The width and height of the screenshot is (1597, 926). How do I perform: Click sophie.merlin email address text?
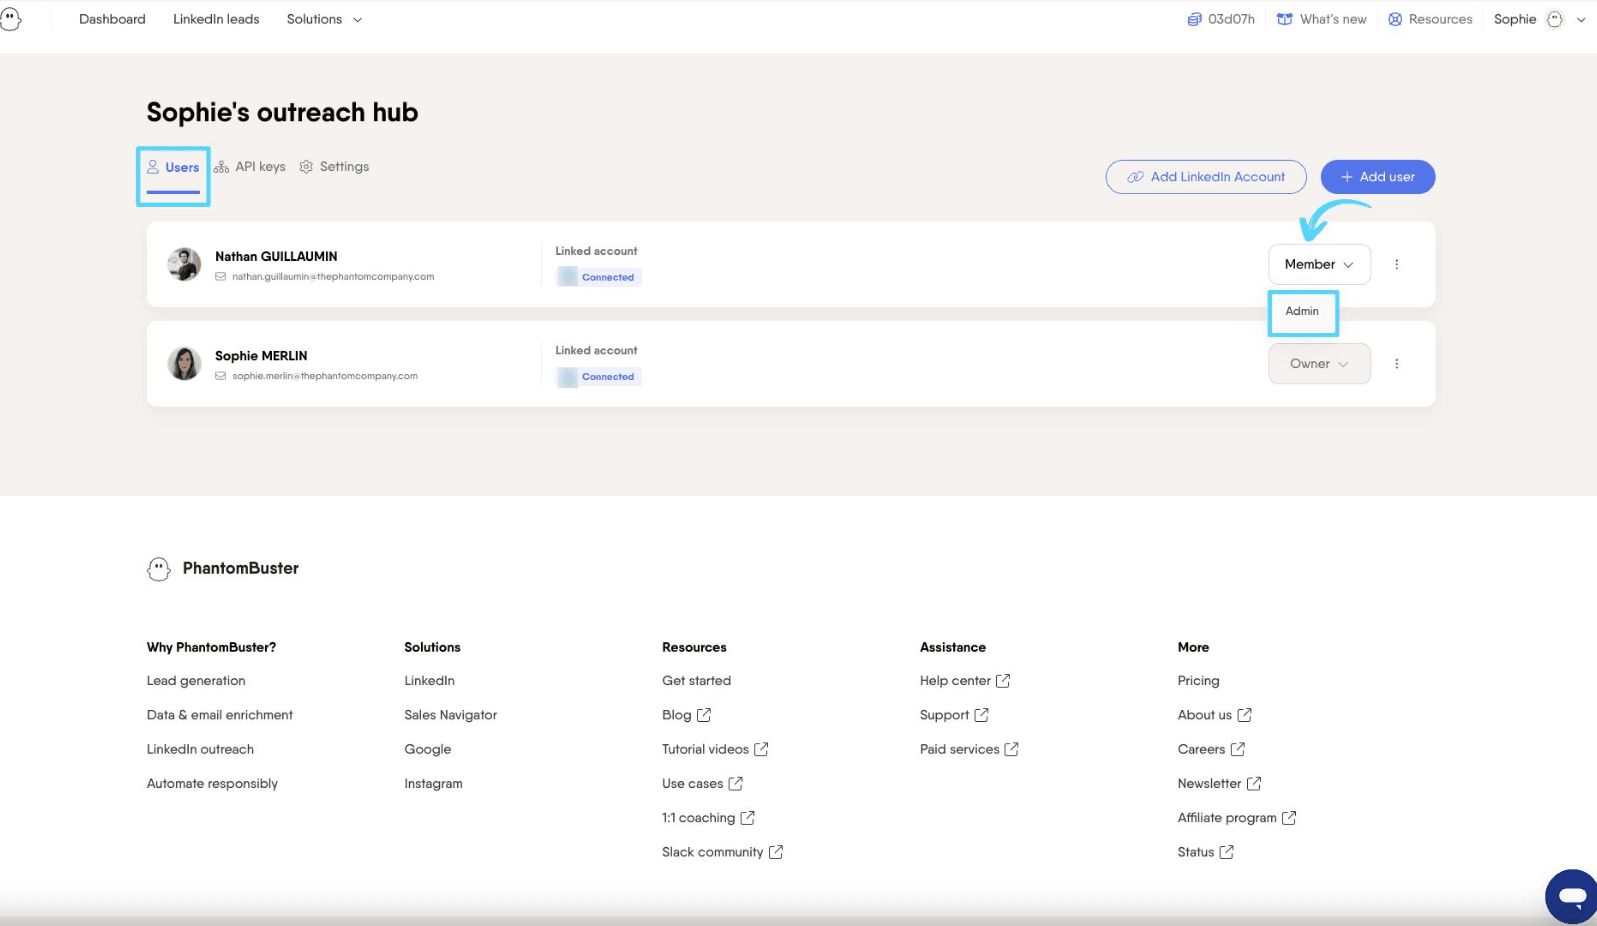(x=325, y=376)
